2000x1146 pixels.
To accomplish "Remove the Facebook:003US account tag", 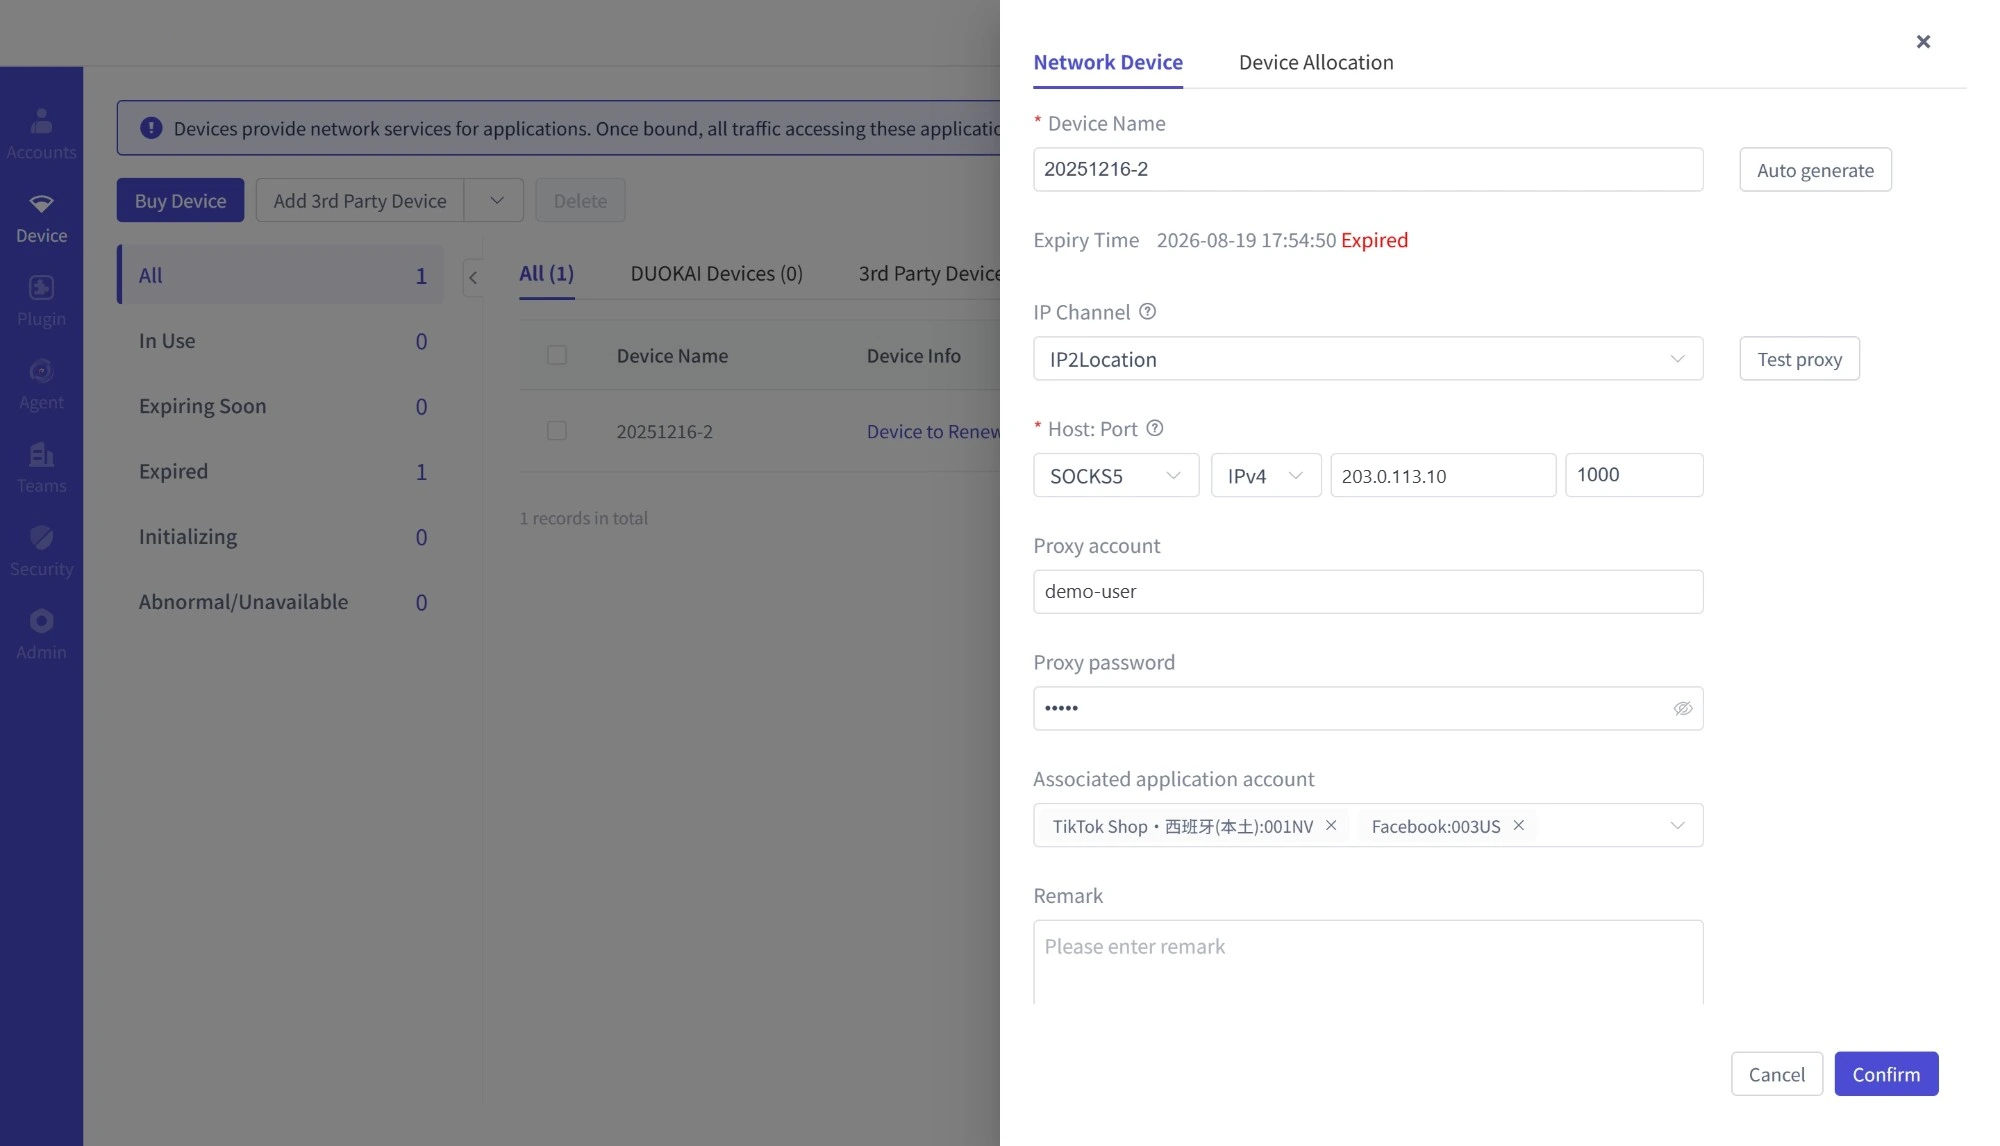I will tap(1518, 825).
